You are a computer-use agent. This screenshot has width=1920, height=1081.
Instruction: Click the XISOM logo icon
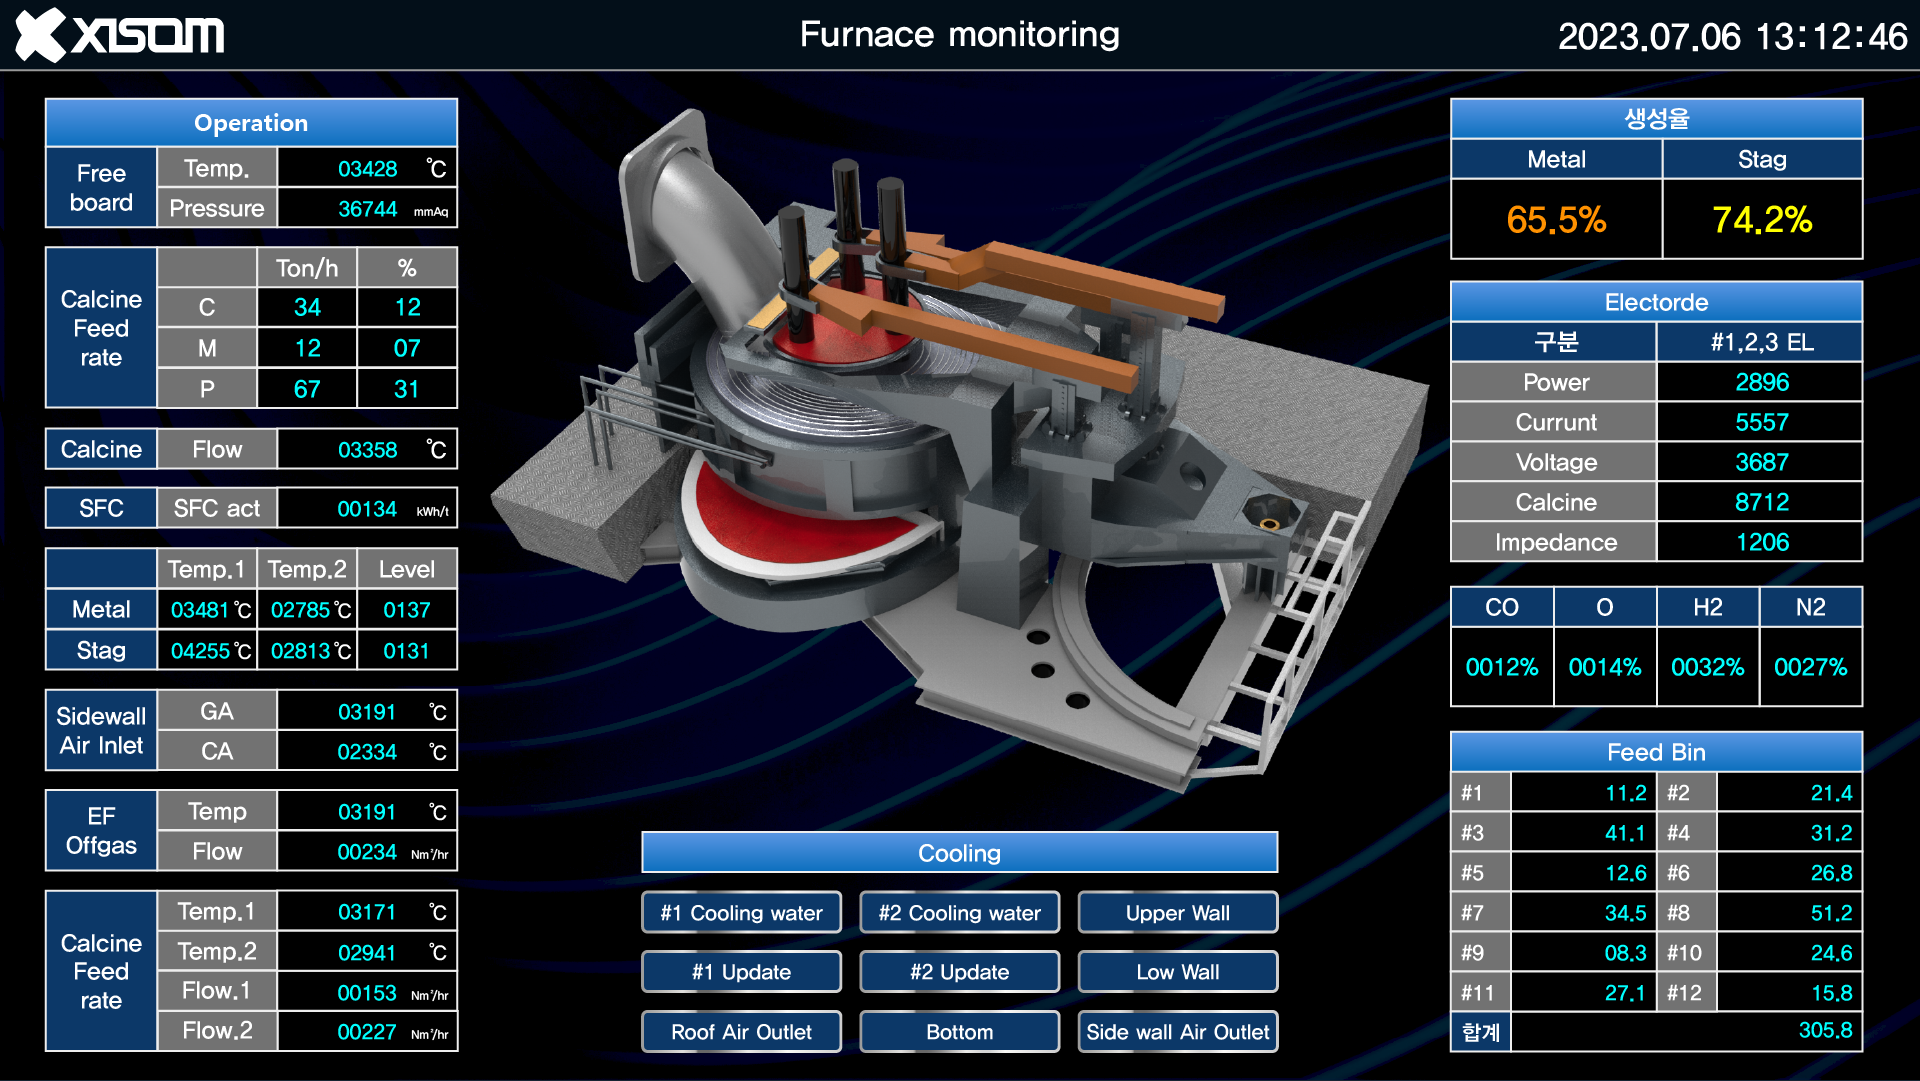(42, 35)
